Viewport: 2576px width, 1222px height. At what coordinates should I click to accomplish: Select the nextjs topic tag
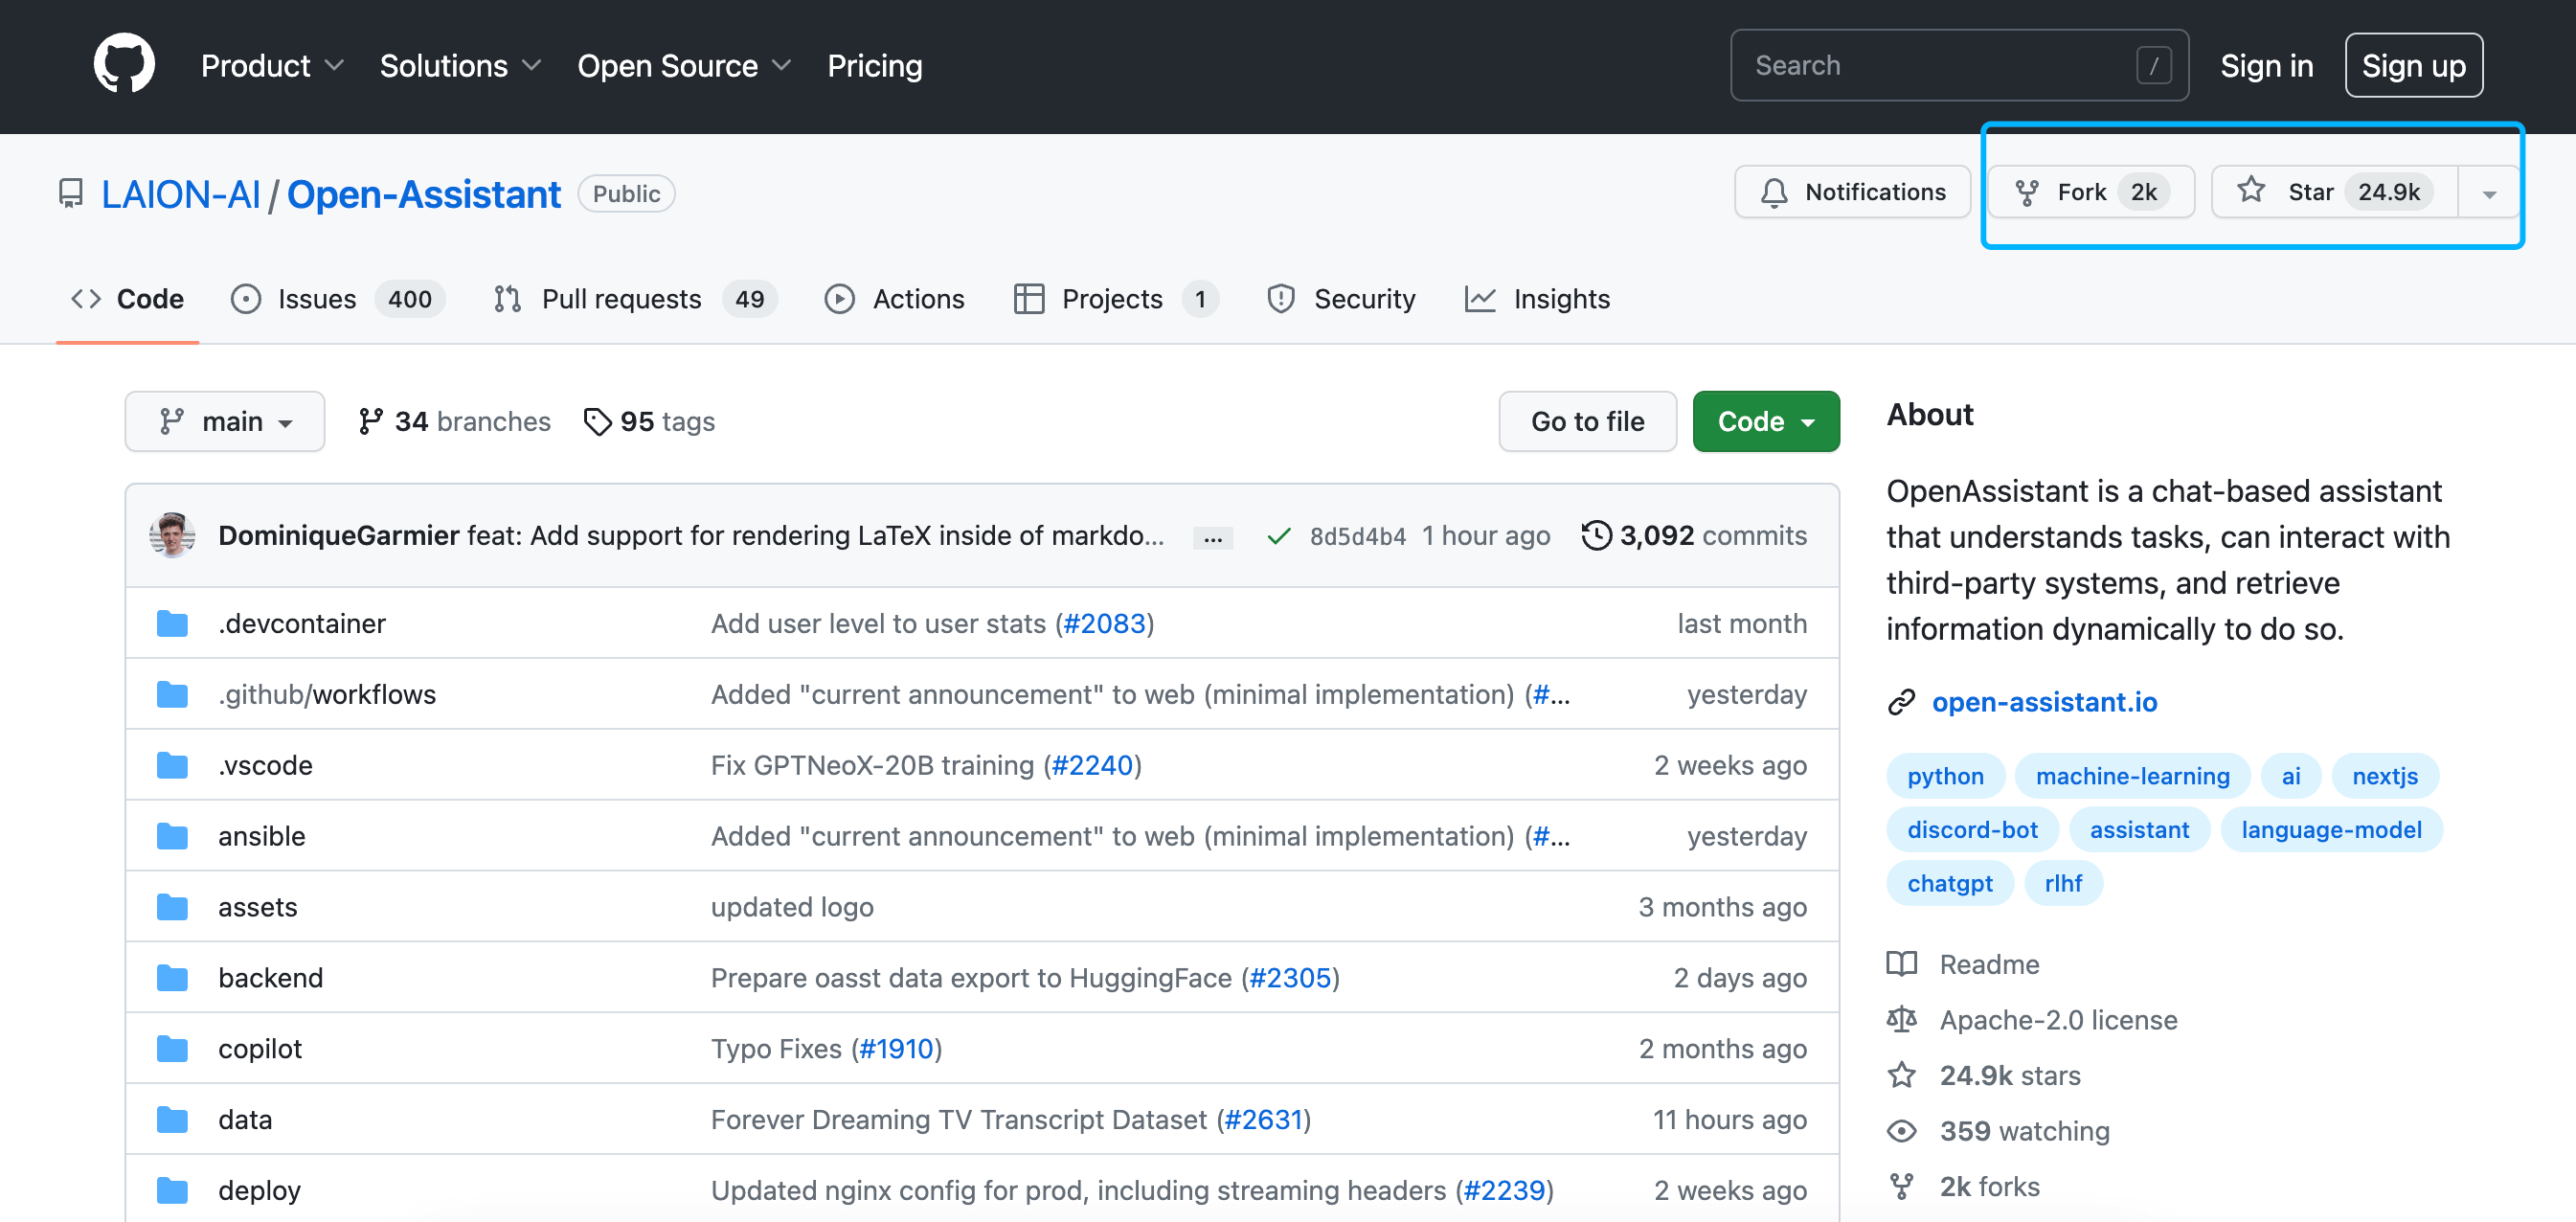click(x=2384, y=776)
